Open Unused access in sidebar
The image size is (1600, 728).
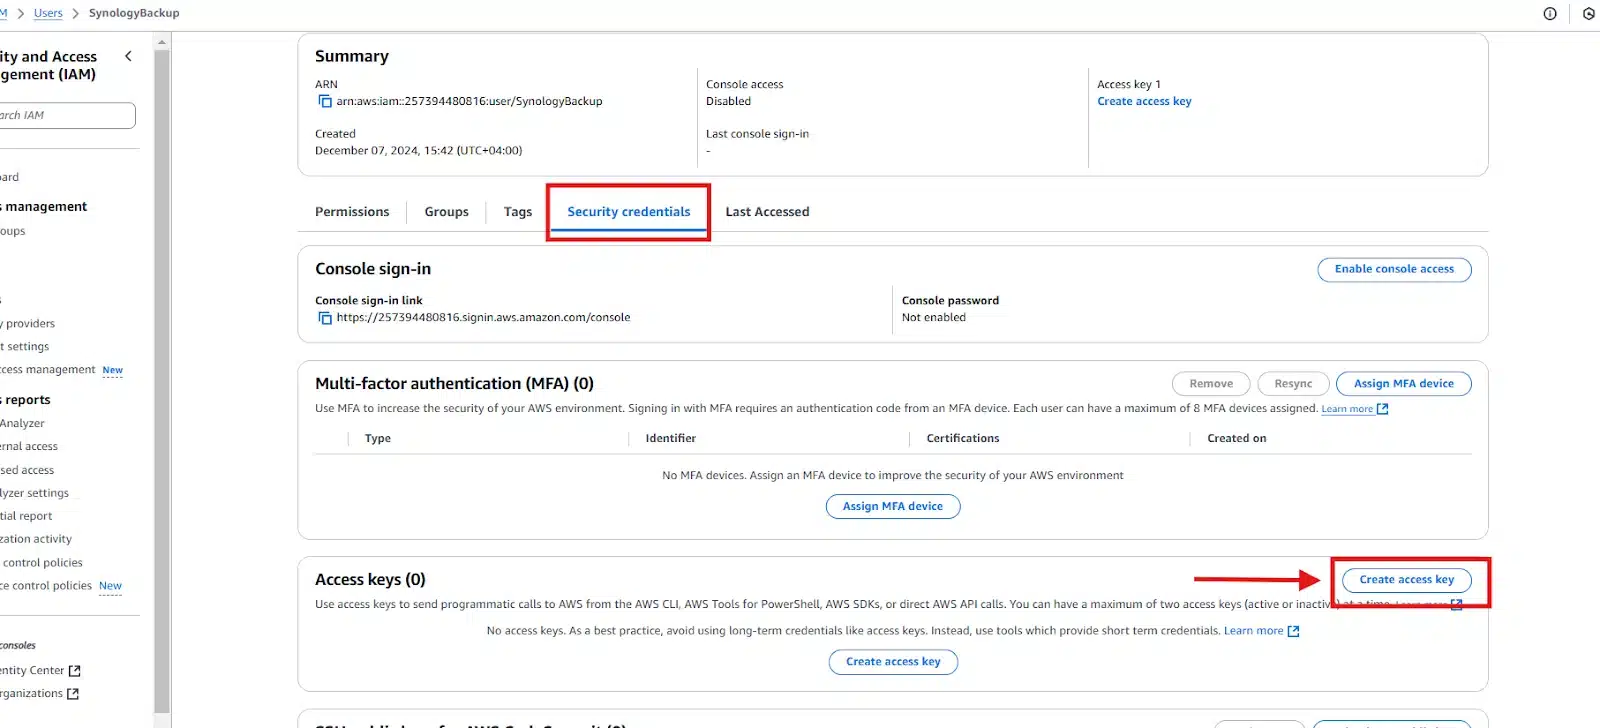coord(27,470)
